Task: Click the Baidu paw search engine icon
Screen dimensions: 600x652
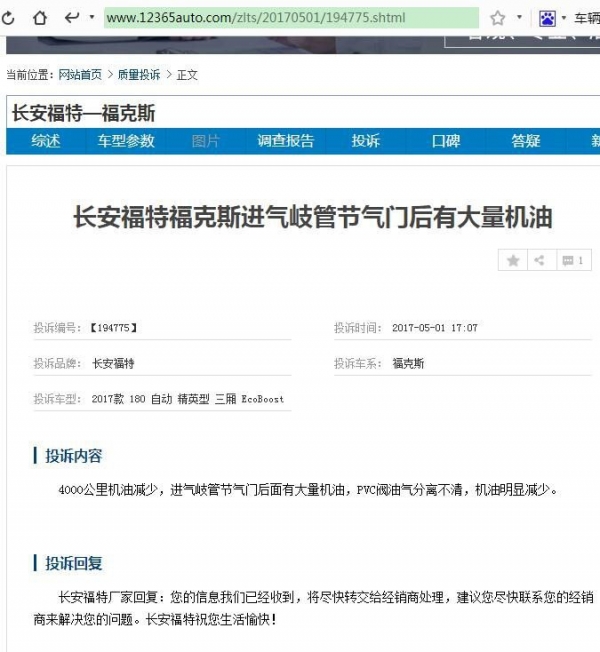Action: [547, 18]
